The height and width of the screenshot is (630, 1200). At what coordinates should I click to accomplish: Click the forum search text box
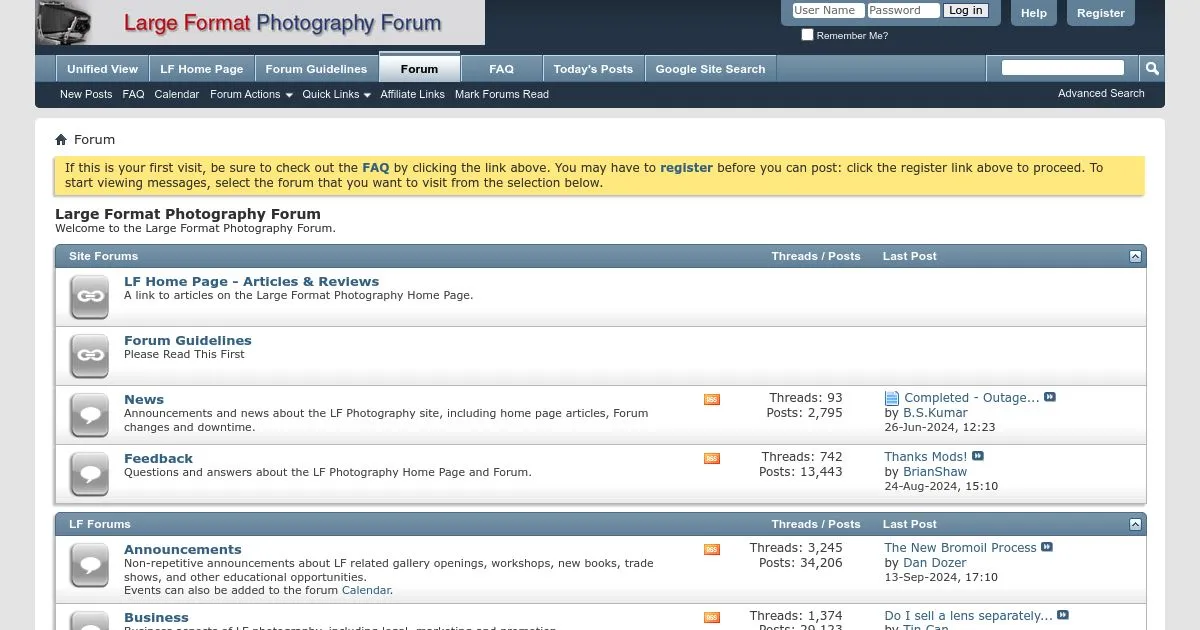pos(1063,68)
